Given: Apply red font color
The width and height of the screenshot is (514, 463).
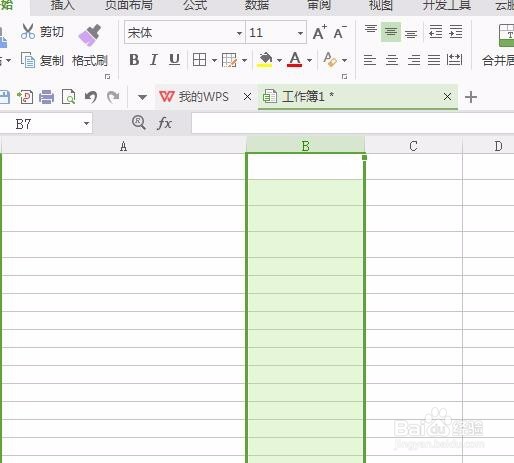Looking at the screenshot, I should [295, 60].
